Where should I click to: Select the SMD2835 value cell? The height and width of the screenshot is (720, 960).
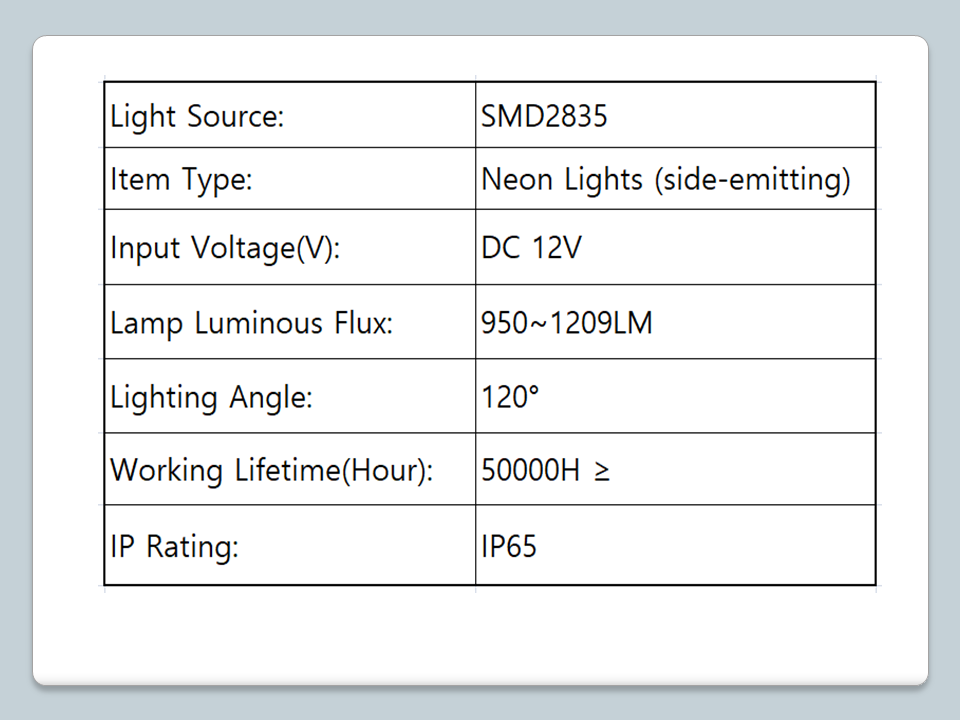coord(544,117)
